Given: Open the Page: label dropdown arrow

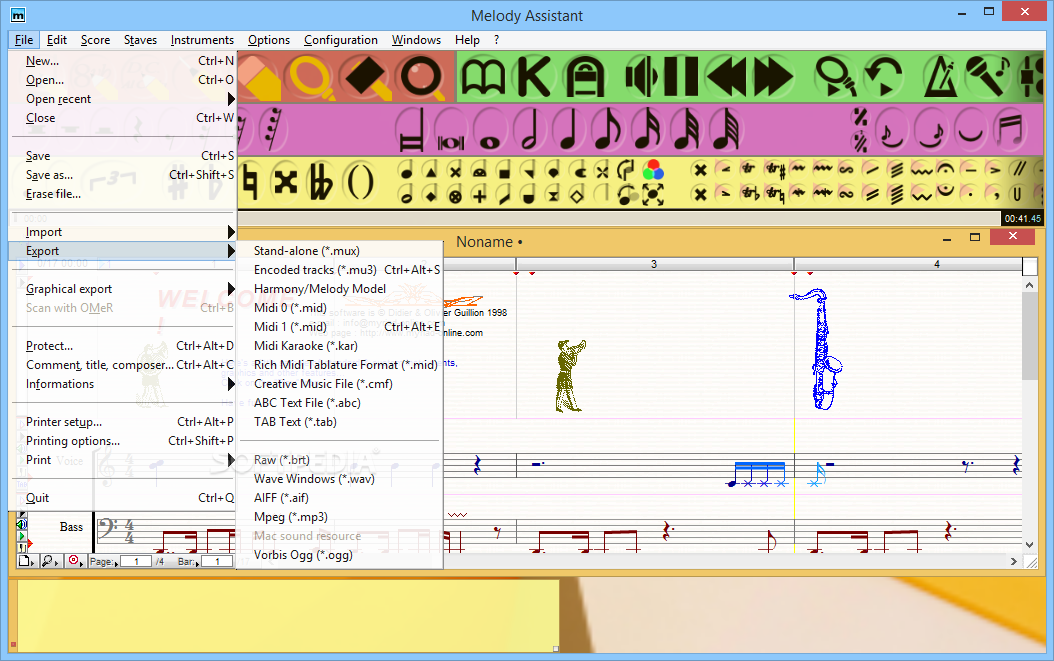Looking at the screenshot, I should point(116,563).
